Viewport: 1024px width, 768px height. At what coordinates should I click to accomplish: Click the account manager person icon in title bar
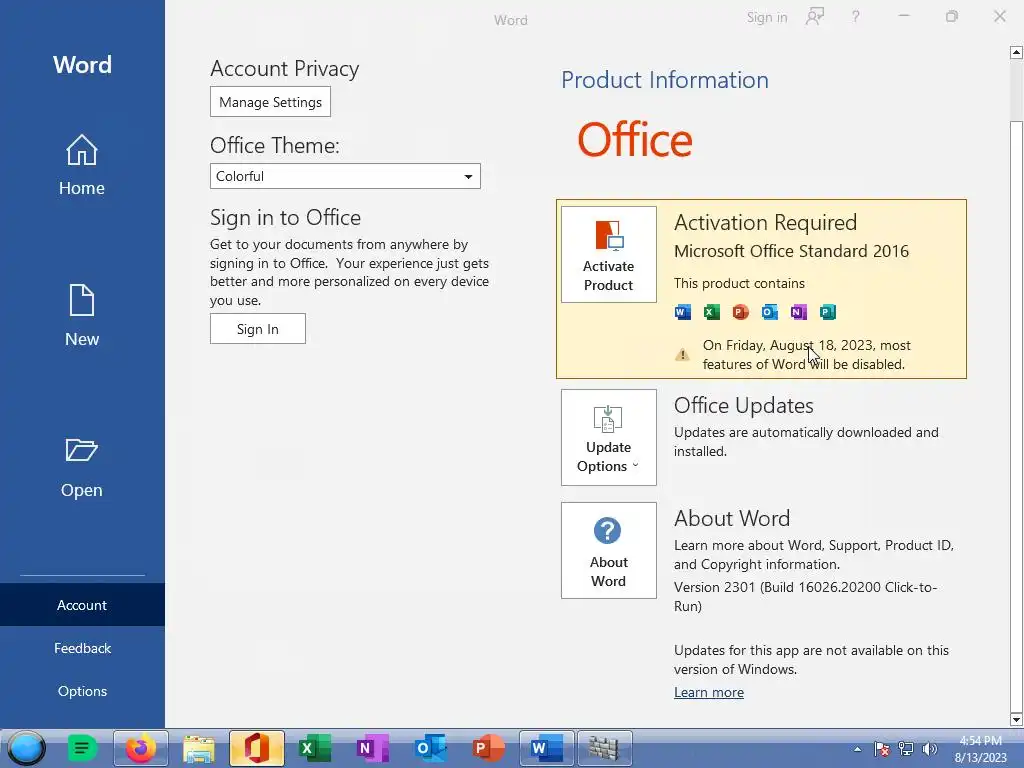814,17
